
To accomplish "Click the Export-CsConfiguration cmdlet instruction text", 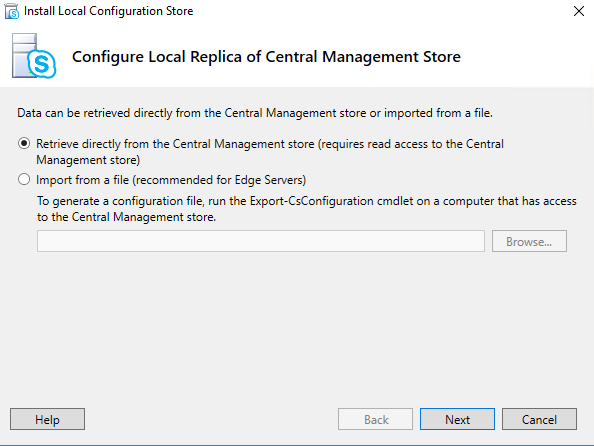I will pyautogui.click(x=307, y=201).
